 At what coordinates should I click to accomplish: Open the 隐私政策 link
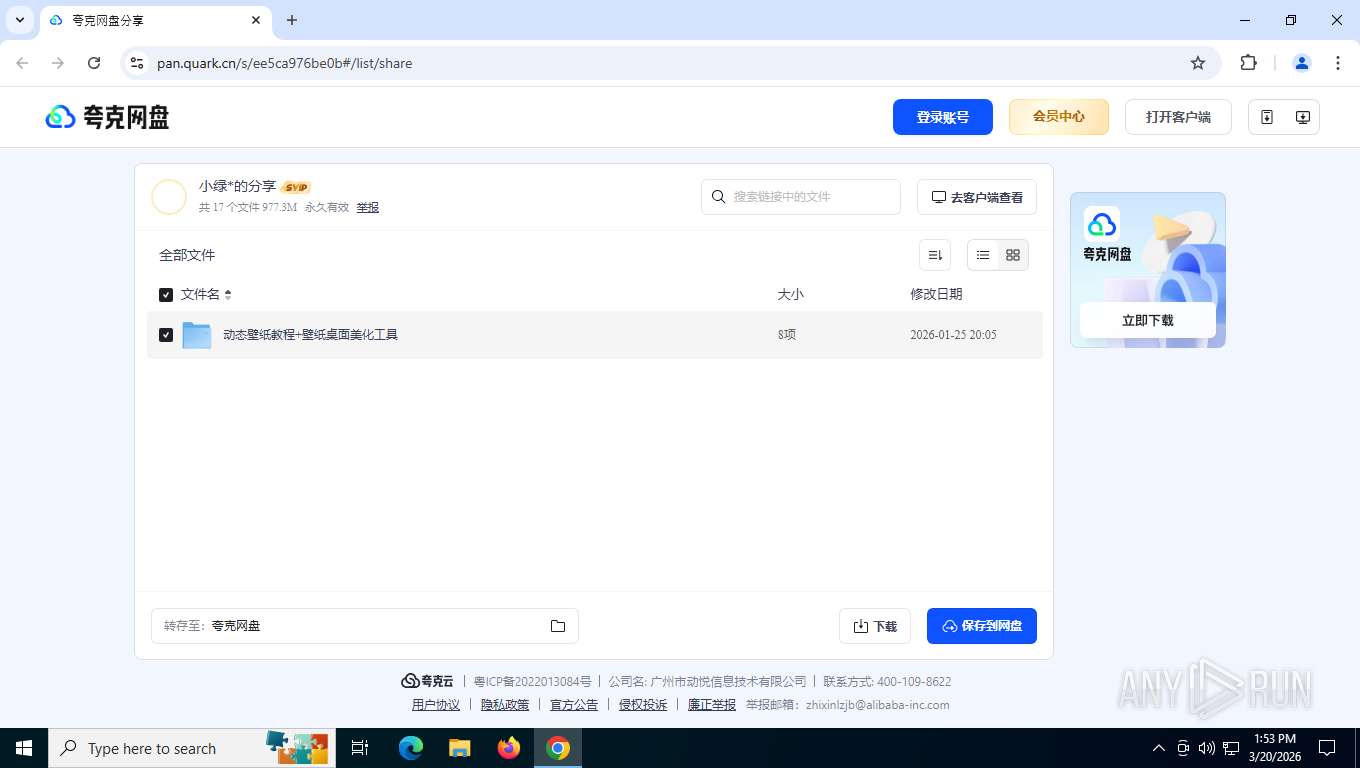(505, 705)
